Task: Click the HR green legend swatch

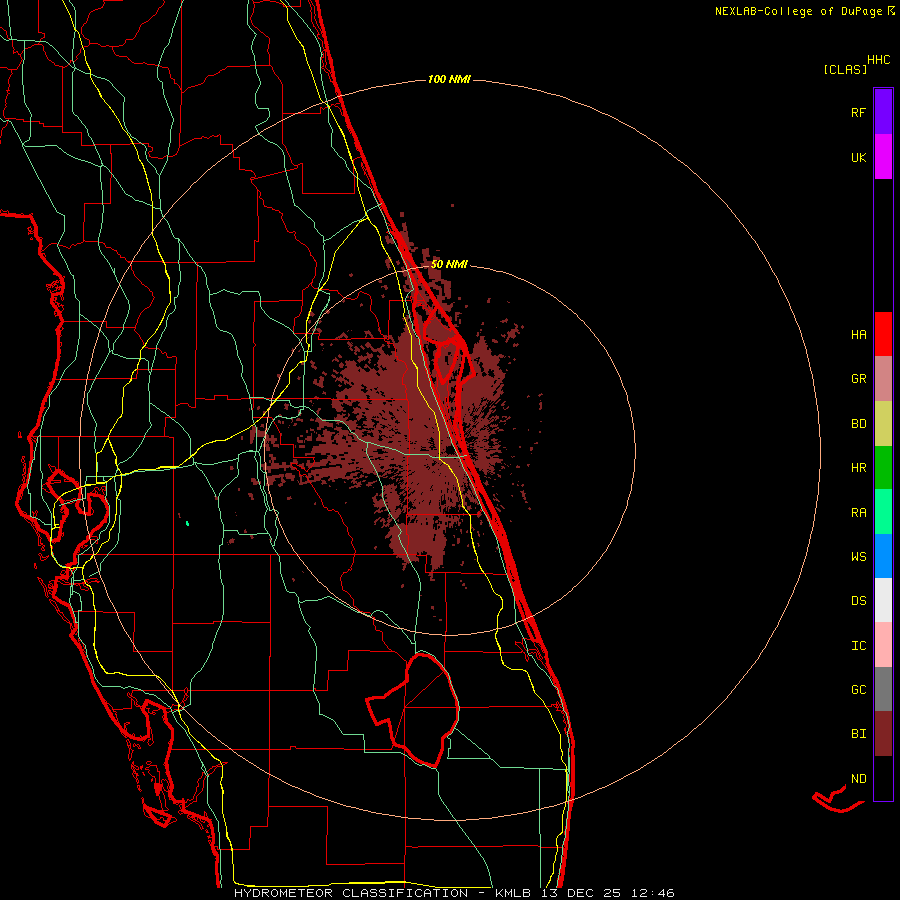Action: [883, 468]
